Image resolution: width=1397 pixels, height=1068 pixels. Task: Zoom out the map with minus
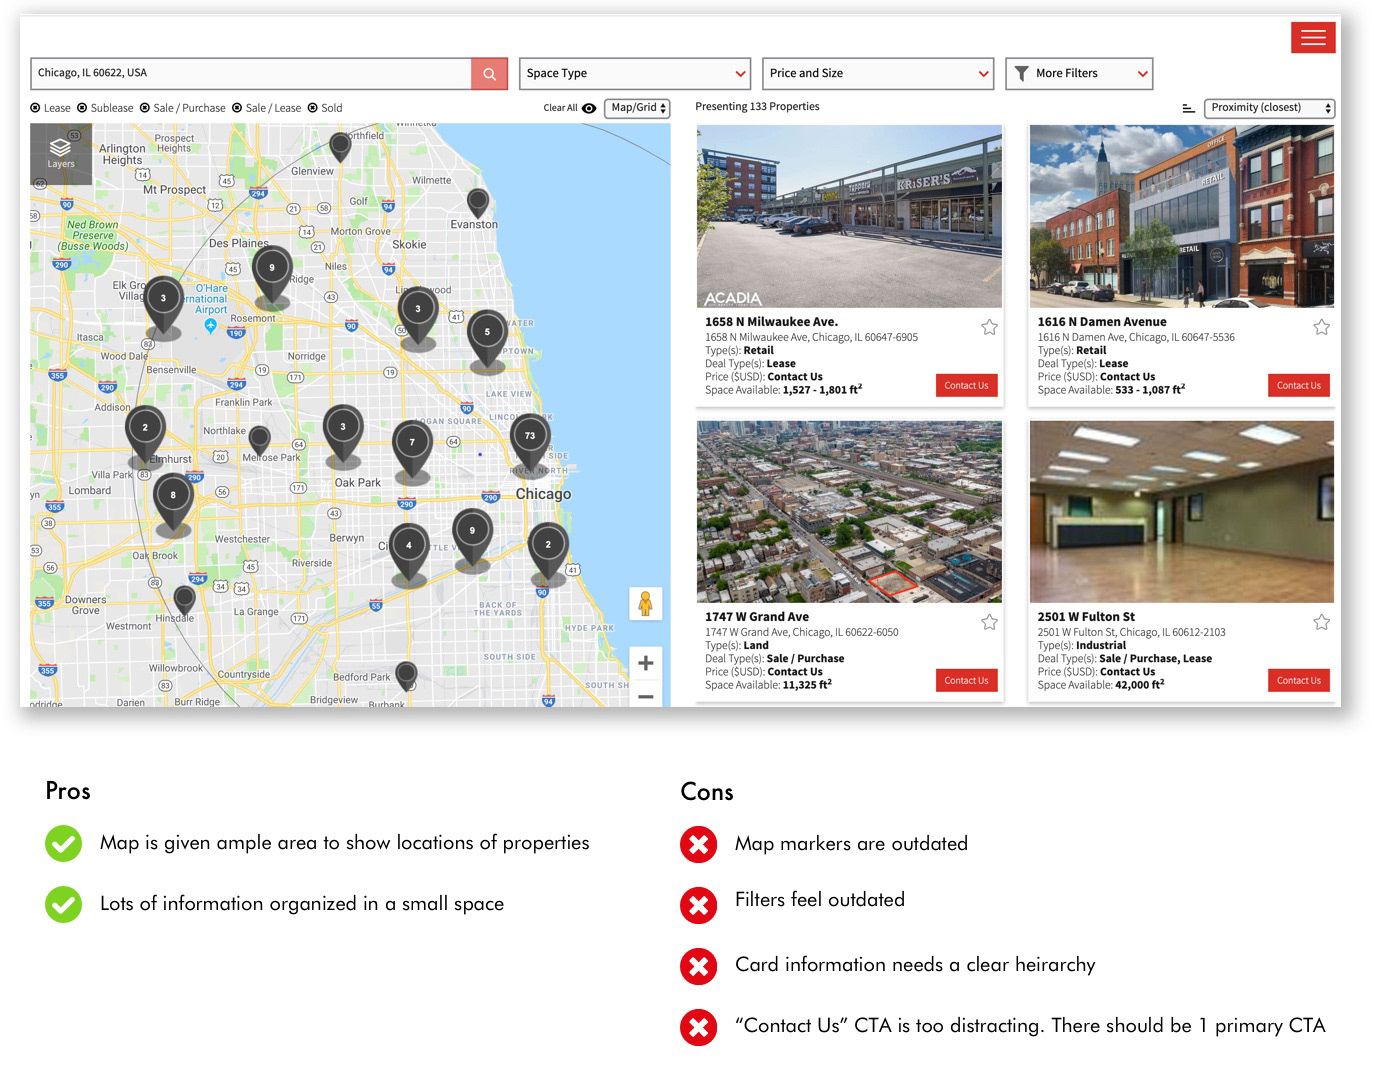[646, 696]
